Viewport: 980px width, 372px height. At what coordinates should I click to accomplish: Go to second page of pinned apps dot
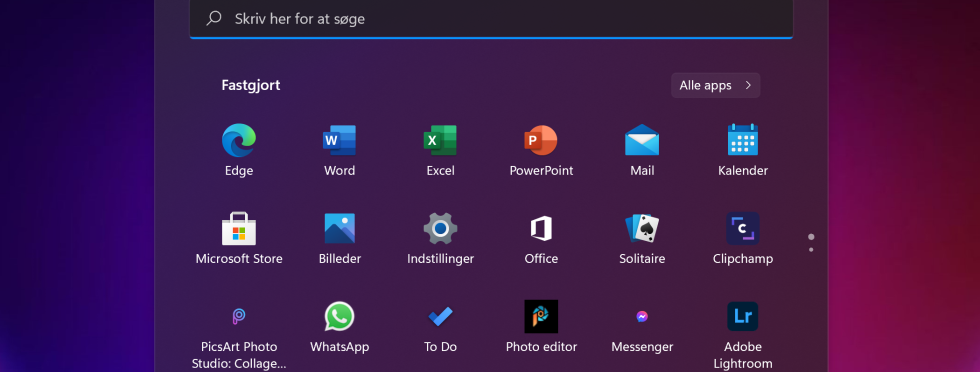[x=811, y=249]
